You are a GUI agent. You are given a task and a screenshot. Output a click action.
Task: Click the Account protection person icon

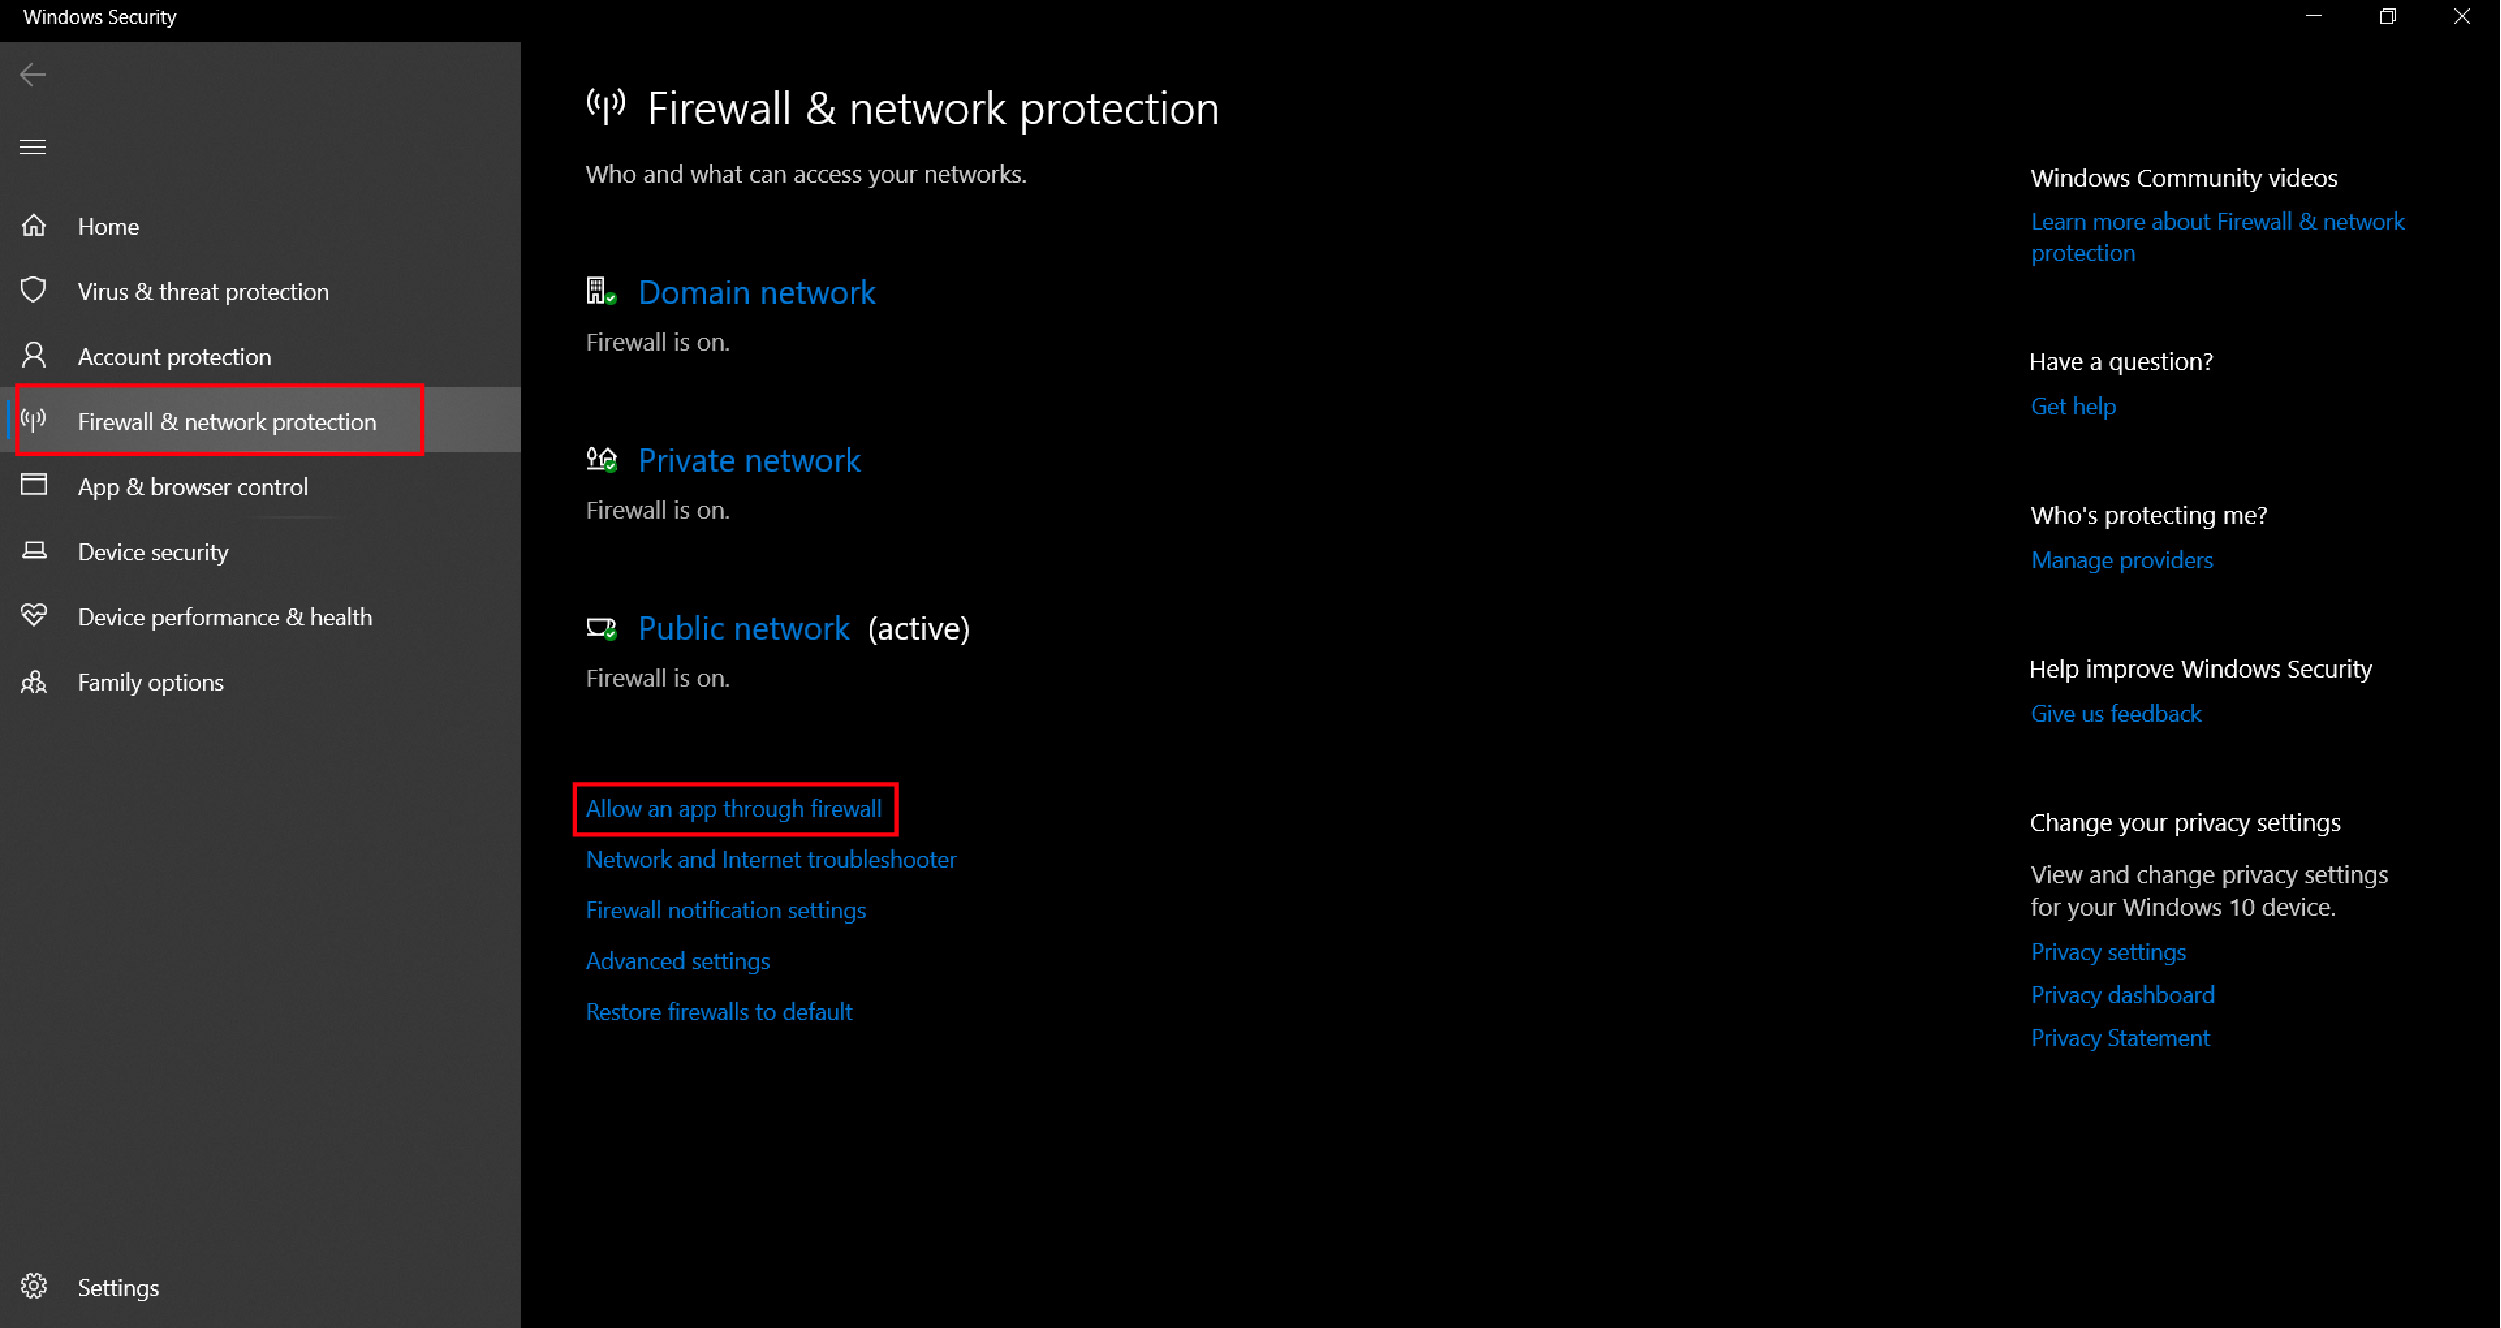coord(34,356)
